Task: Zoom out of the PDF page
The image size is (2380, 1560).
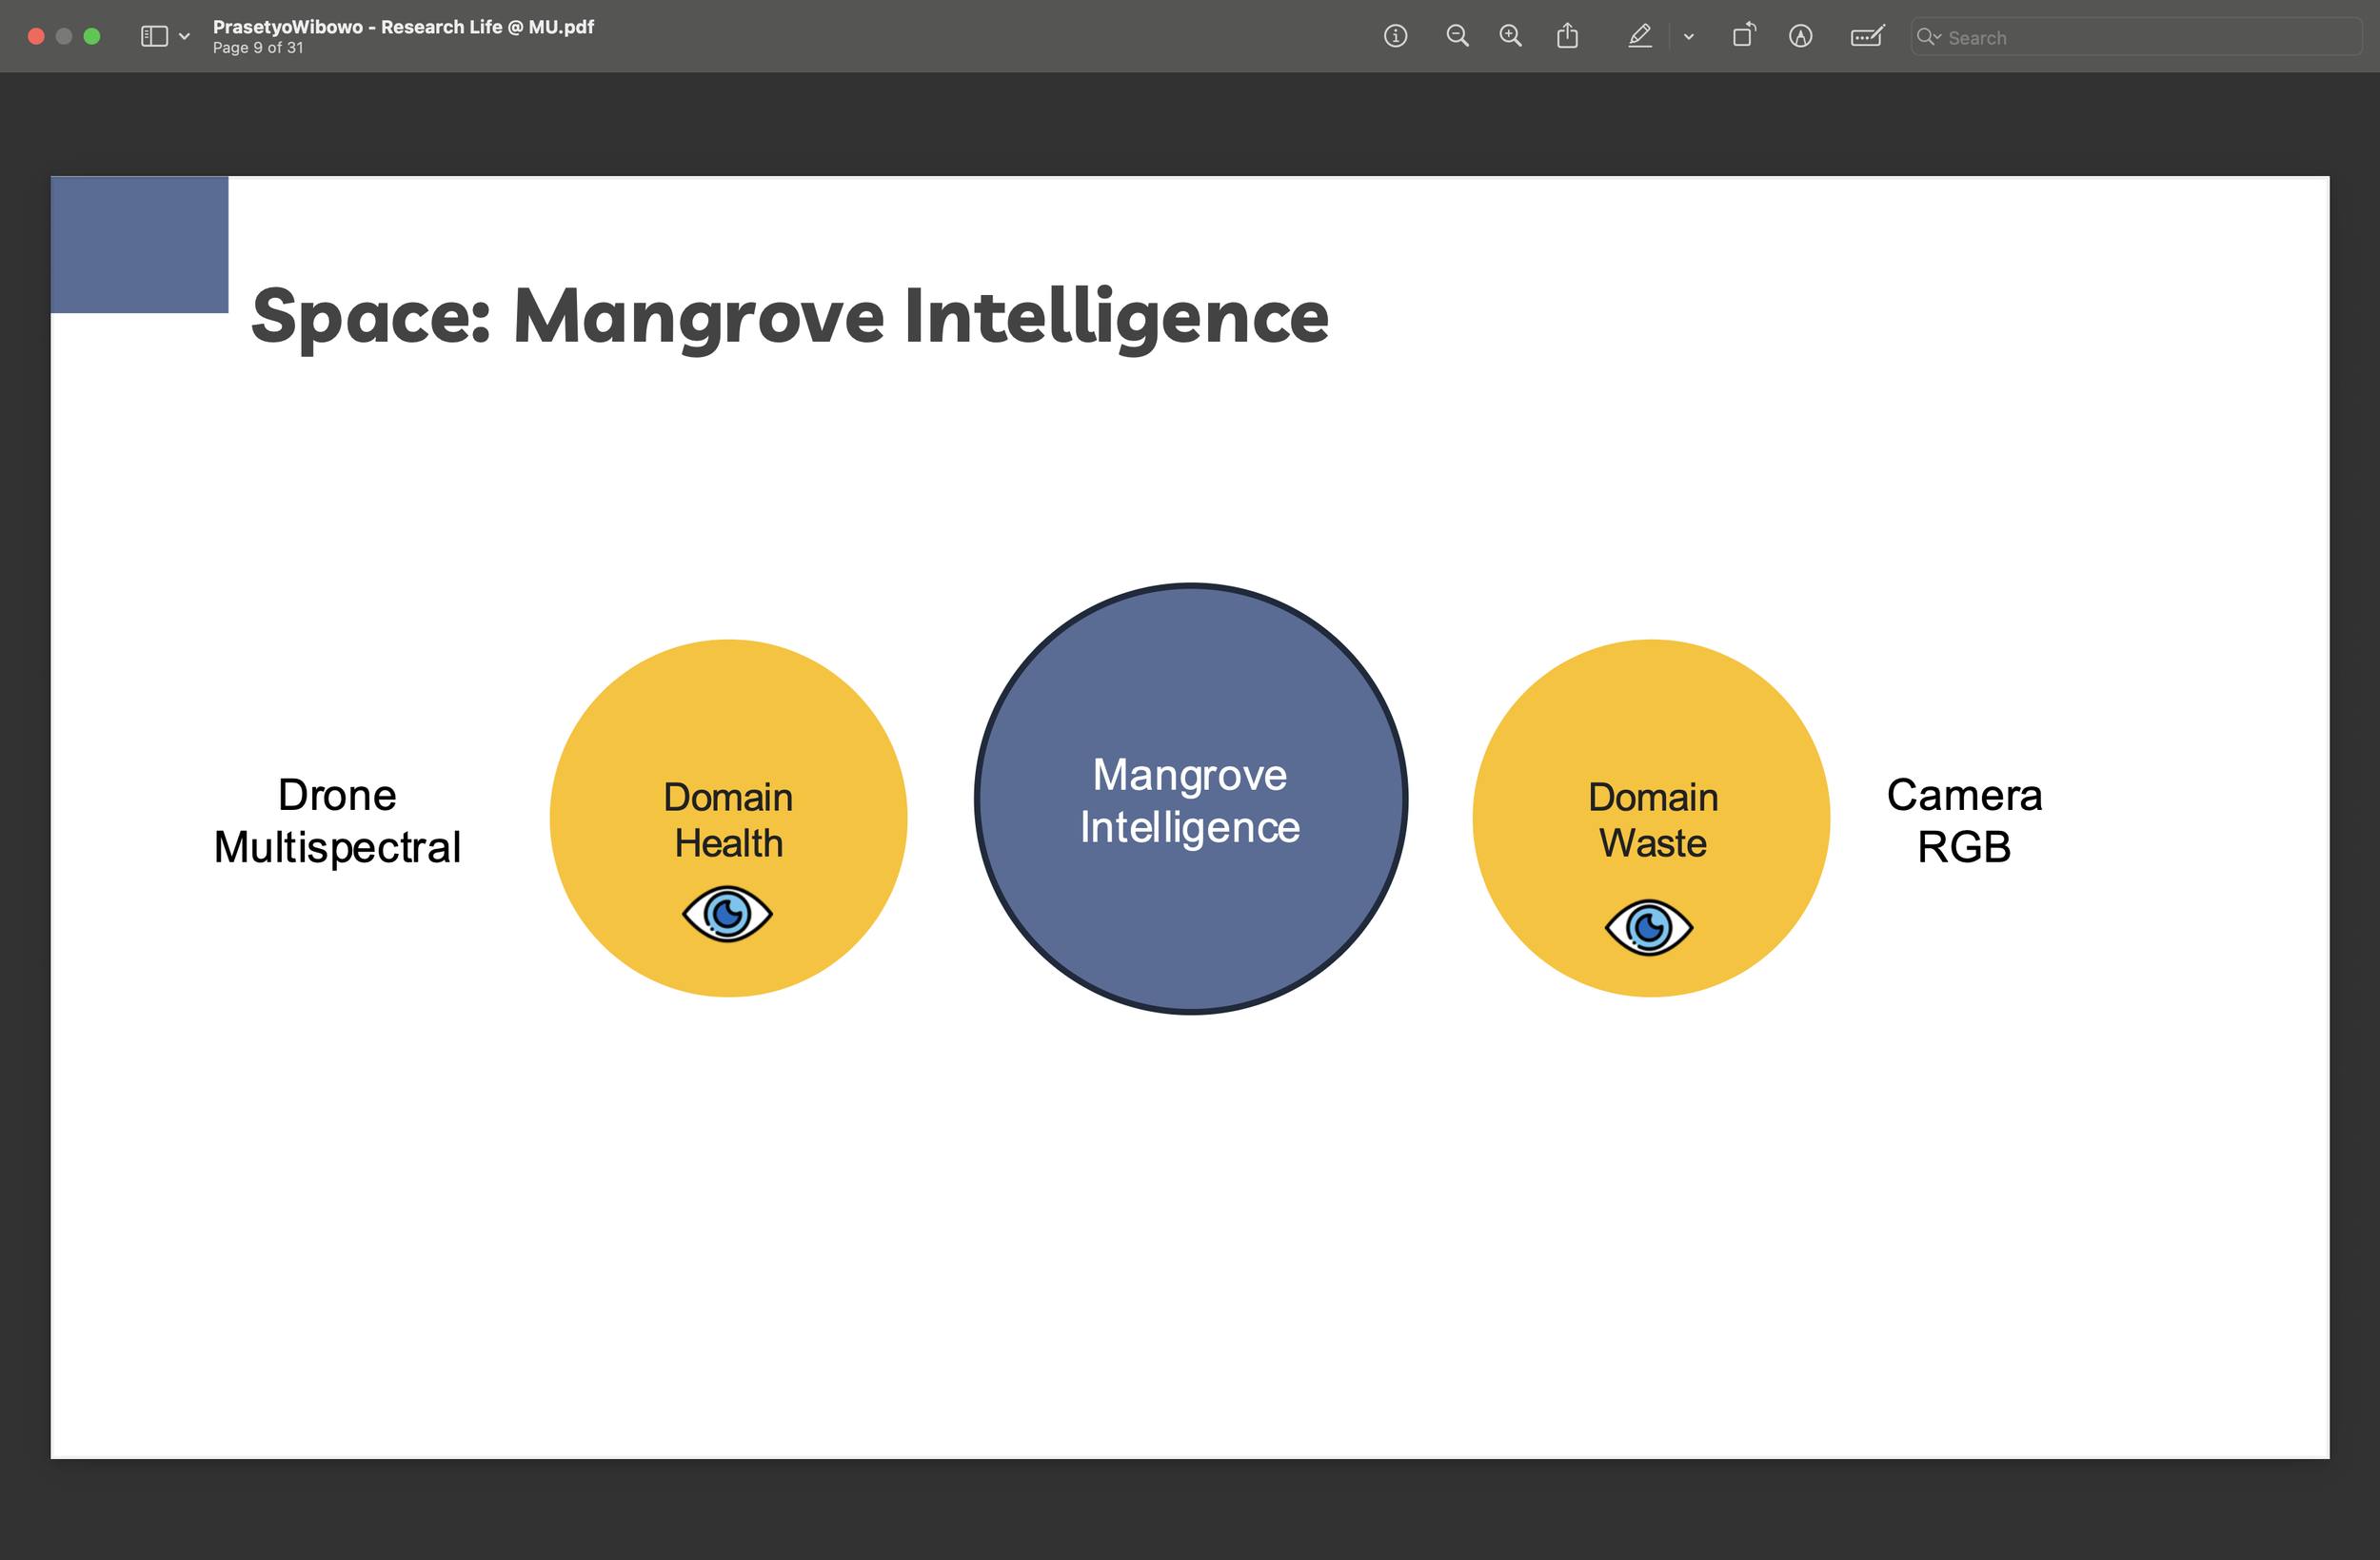Action: [x=1457, y=37]
